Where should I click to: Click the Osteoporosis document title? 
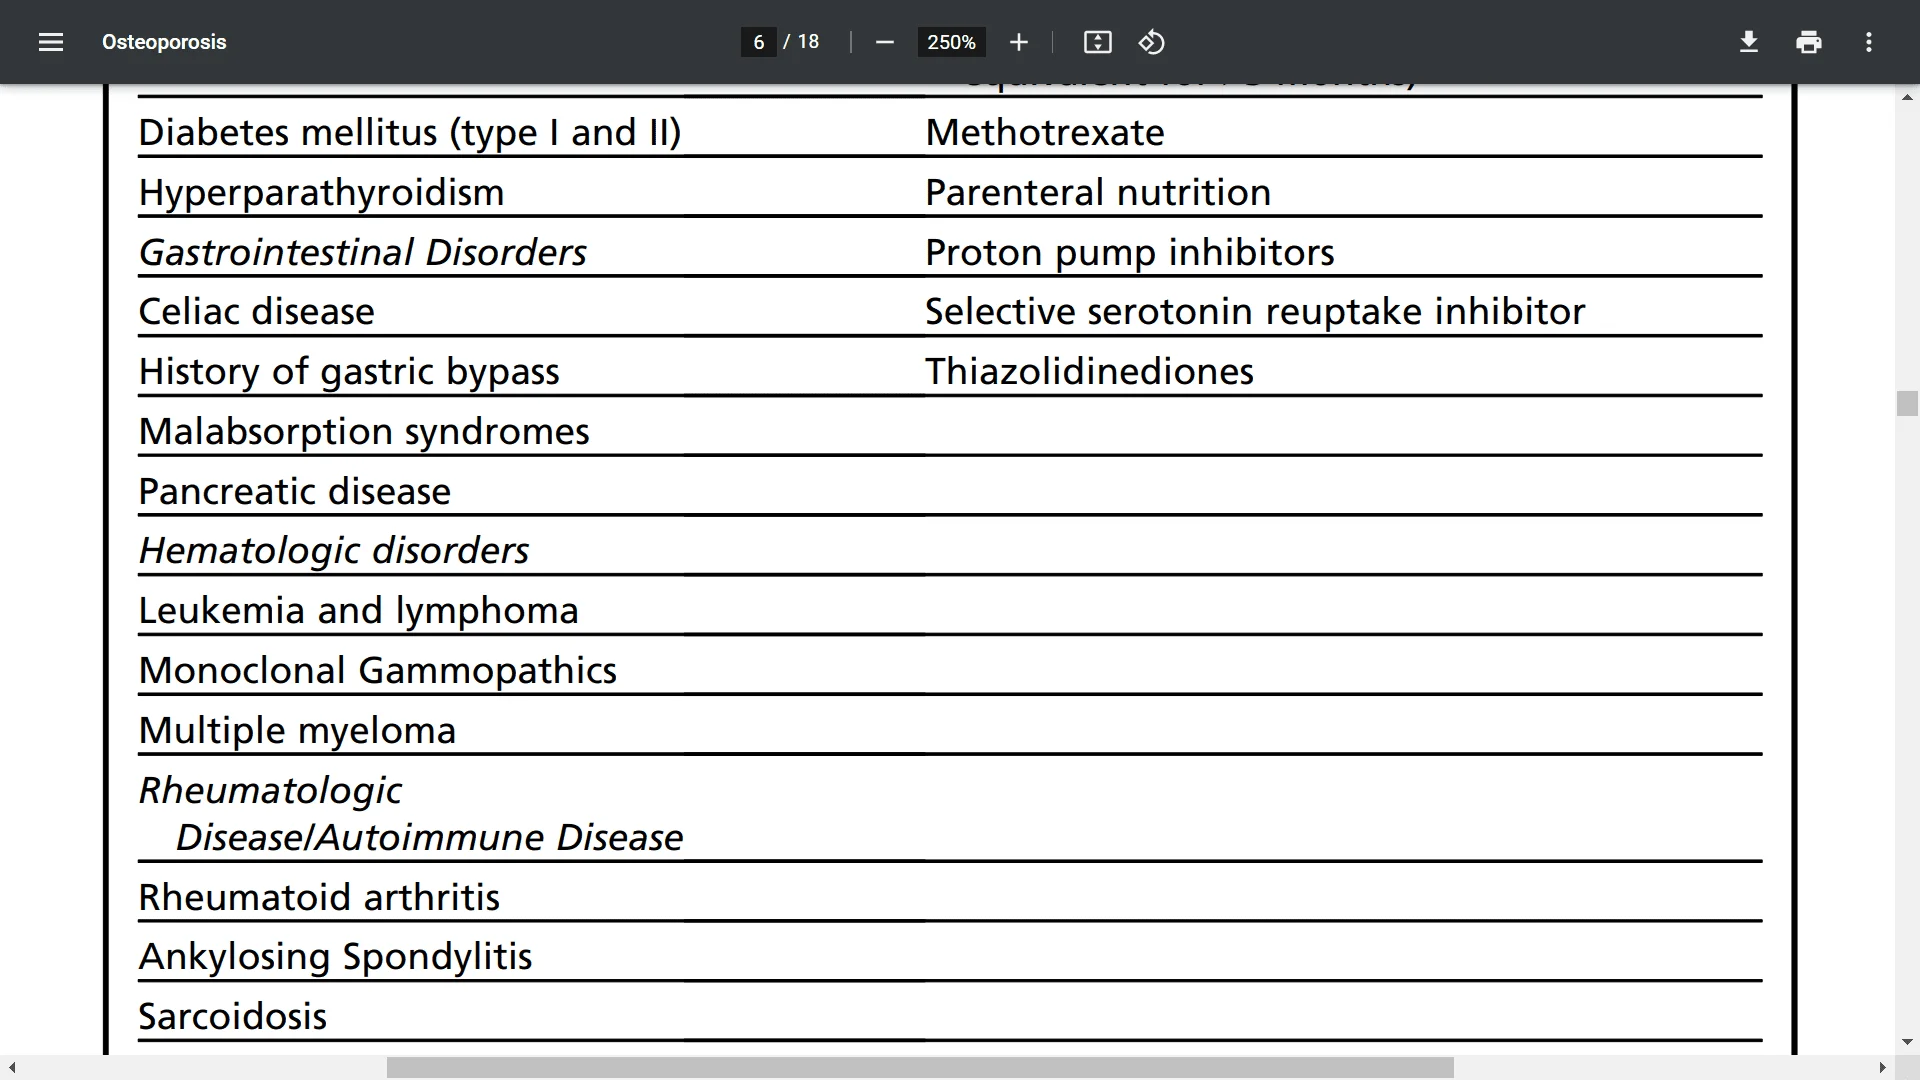[164, 42]
